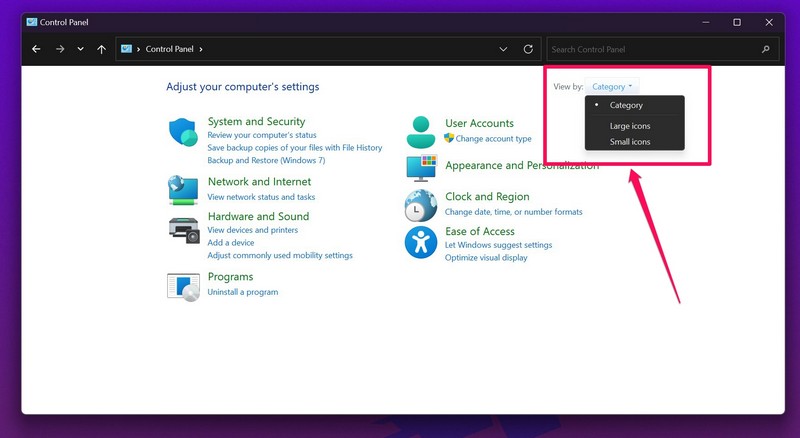Click the Network and Internet globe icon
Image resolution: width=800 pixels, height=438 pixels.
coord(183,189)
